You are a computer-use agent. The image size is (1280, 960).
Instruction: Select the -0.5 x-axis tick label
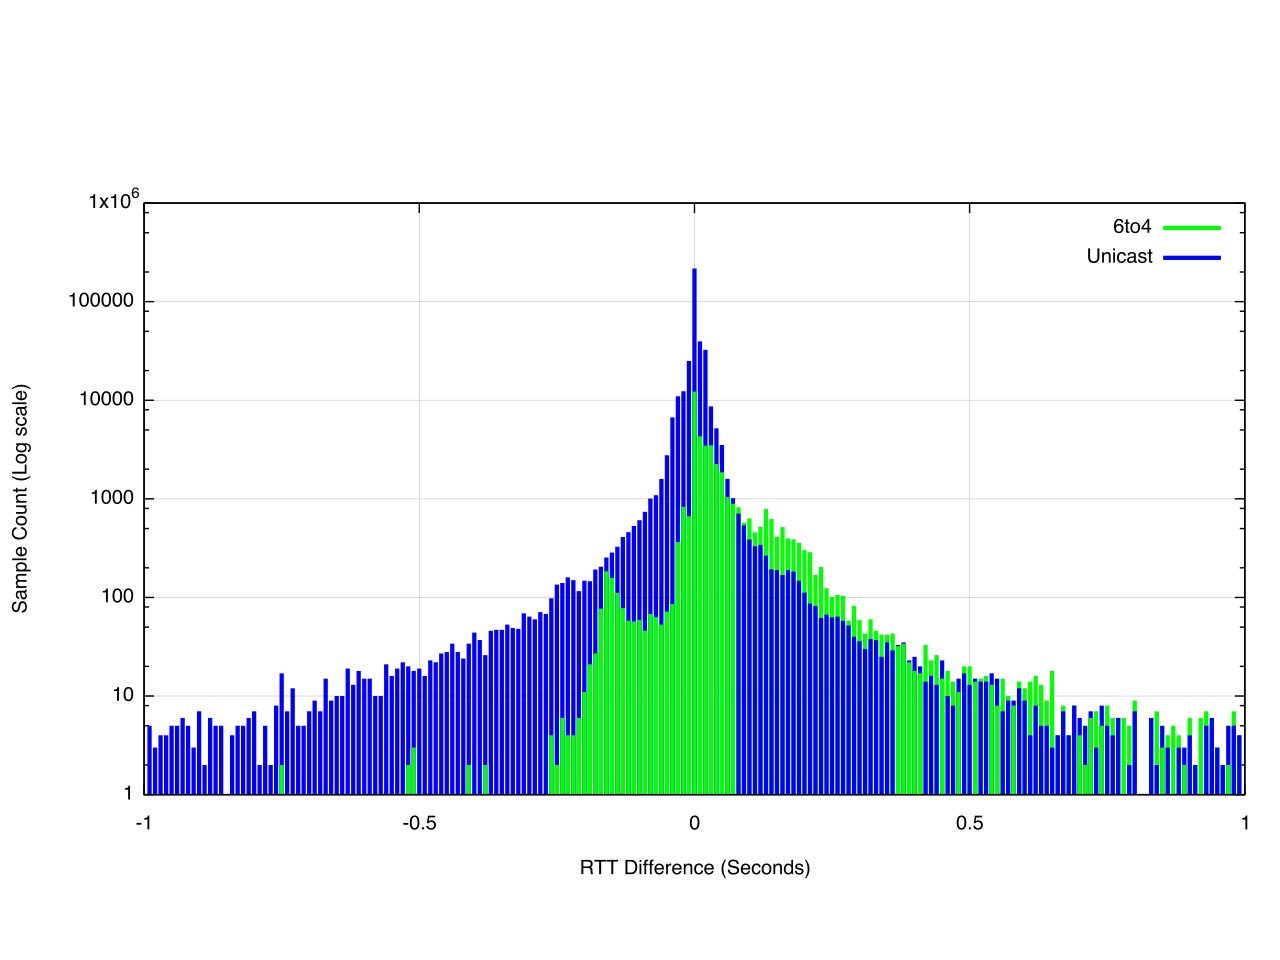click(x=419, y=823)
